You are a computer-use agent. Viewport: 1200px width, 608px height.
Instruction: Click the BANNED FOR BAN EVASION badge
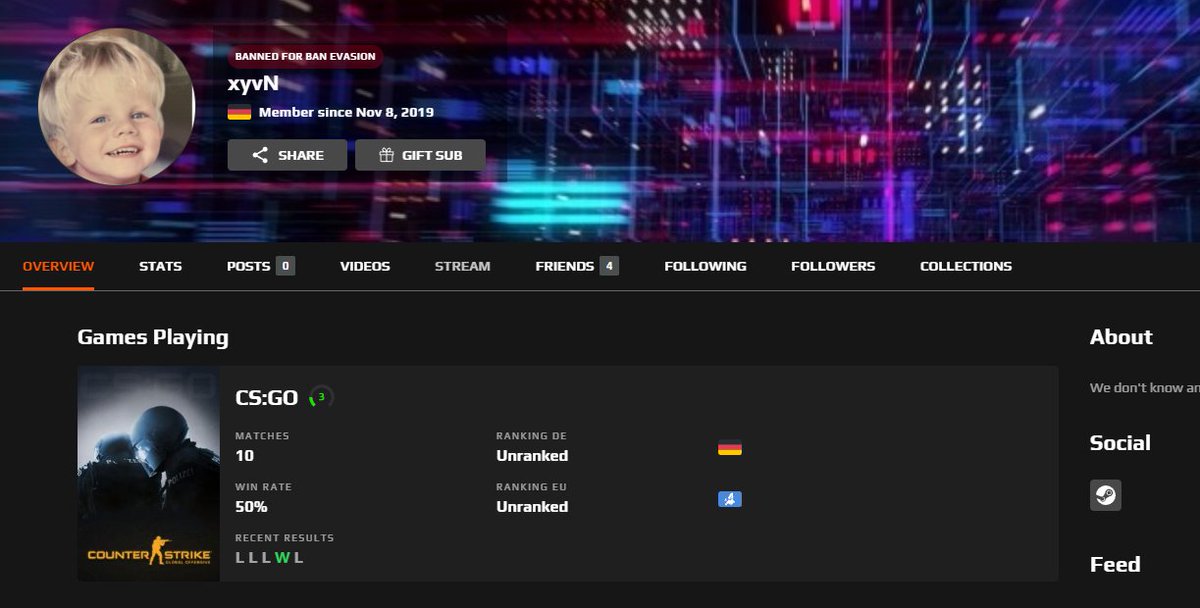click(x=305, y=56)
